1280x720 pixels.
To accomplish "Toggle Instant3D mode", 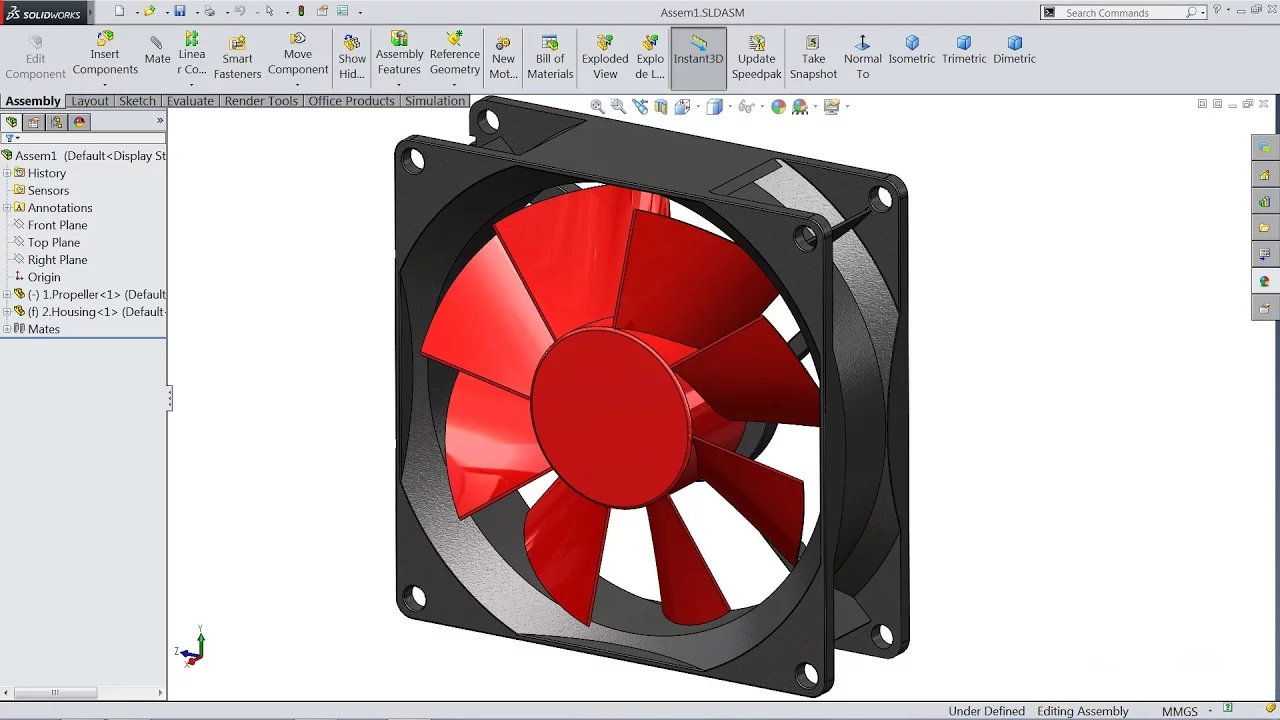I will pos(698,58).
